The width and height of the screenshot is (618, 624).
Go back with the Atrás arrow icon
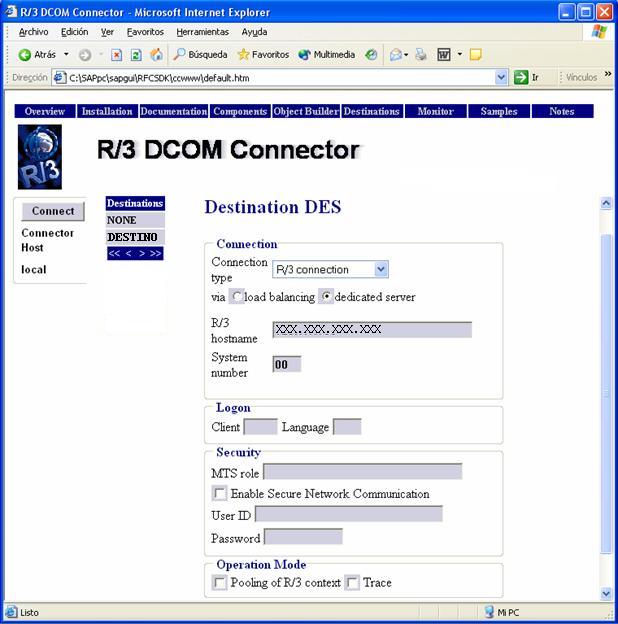(x=25, y=55)
